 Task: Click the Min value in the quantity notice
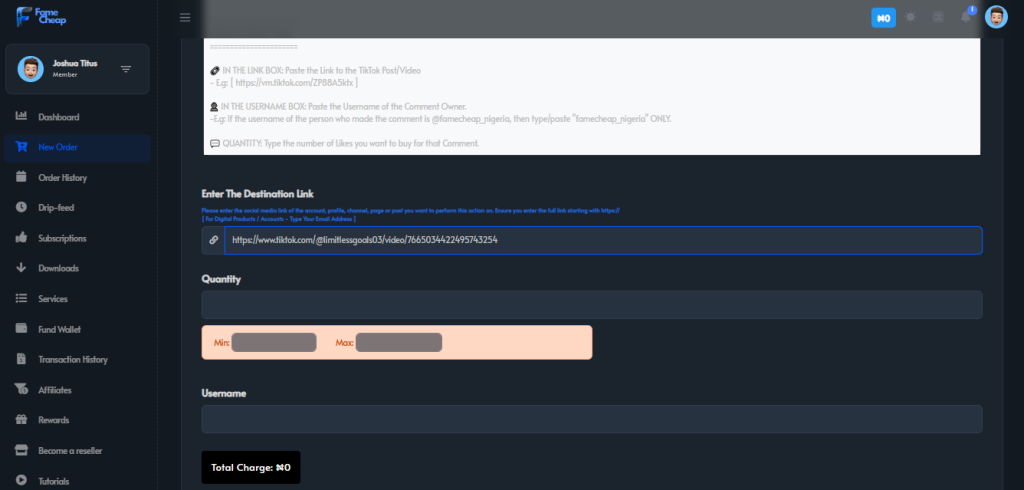[x=274, y=342]
